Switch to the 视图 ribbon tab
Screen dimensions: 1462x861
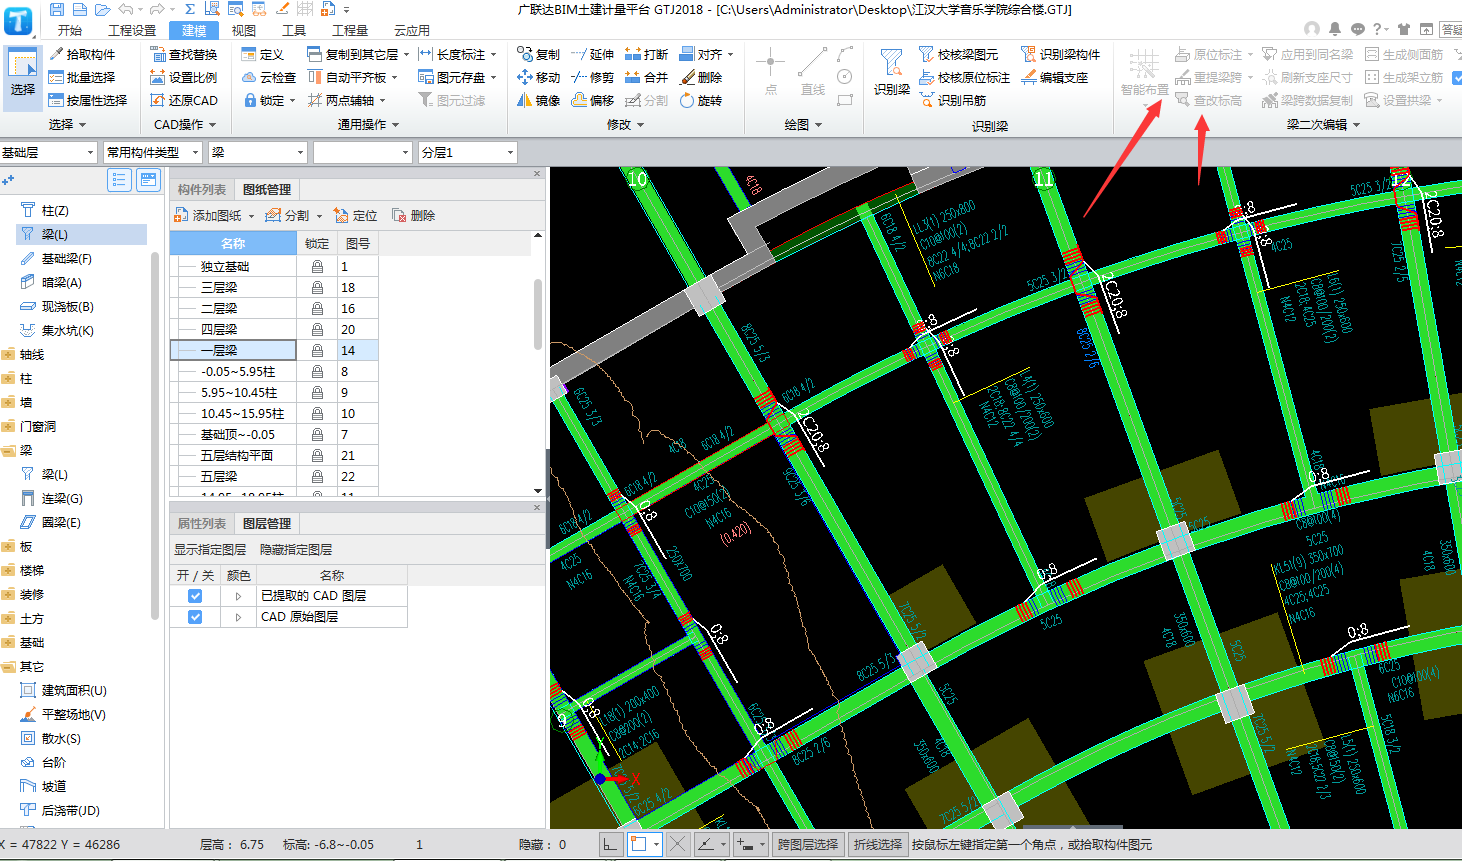pyautogui.click(x=244, y=30)
